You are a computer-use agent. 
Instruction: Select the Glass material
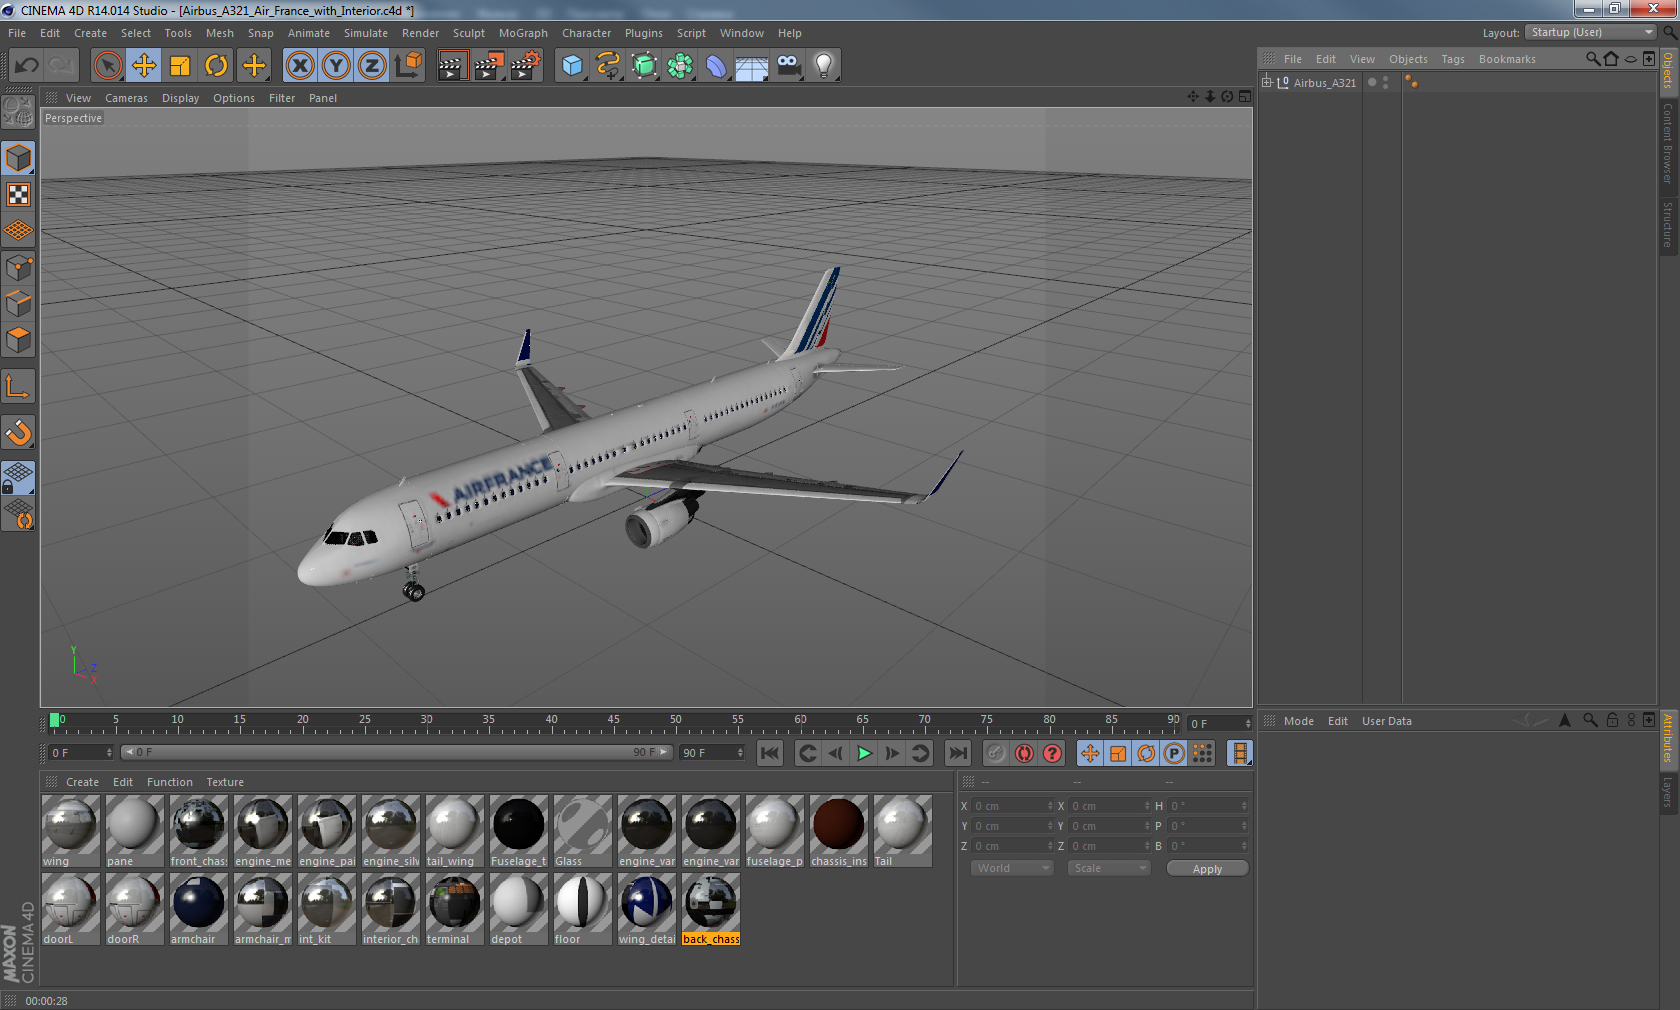583,831
